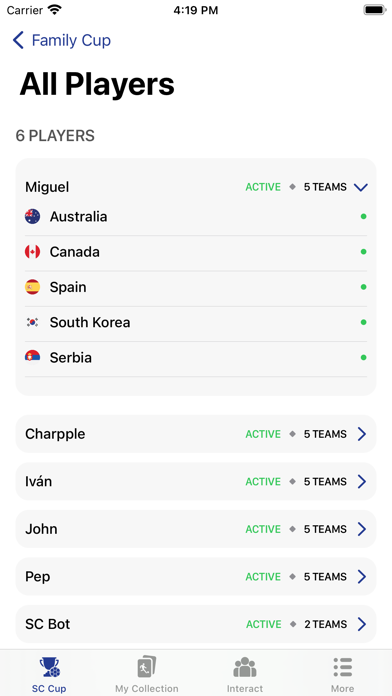Expand SC Bot's teams chevron

[x=362, y=624]
